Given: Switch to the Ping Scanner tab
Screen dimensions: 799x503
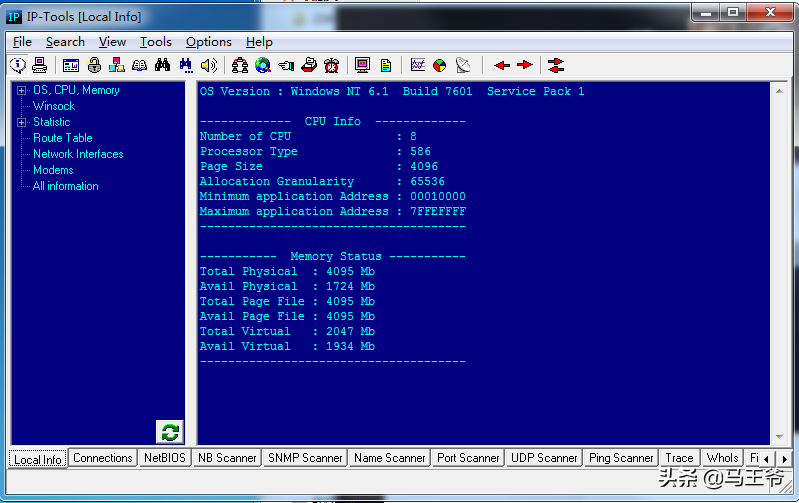Looking at the screenshot, I should tap(621, 458).
